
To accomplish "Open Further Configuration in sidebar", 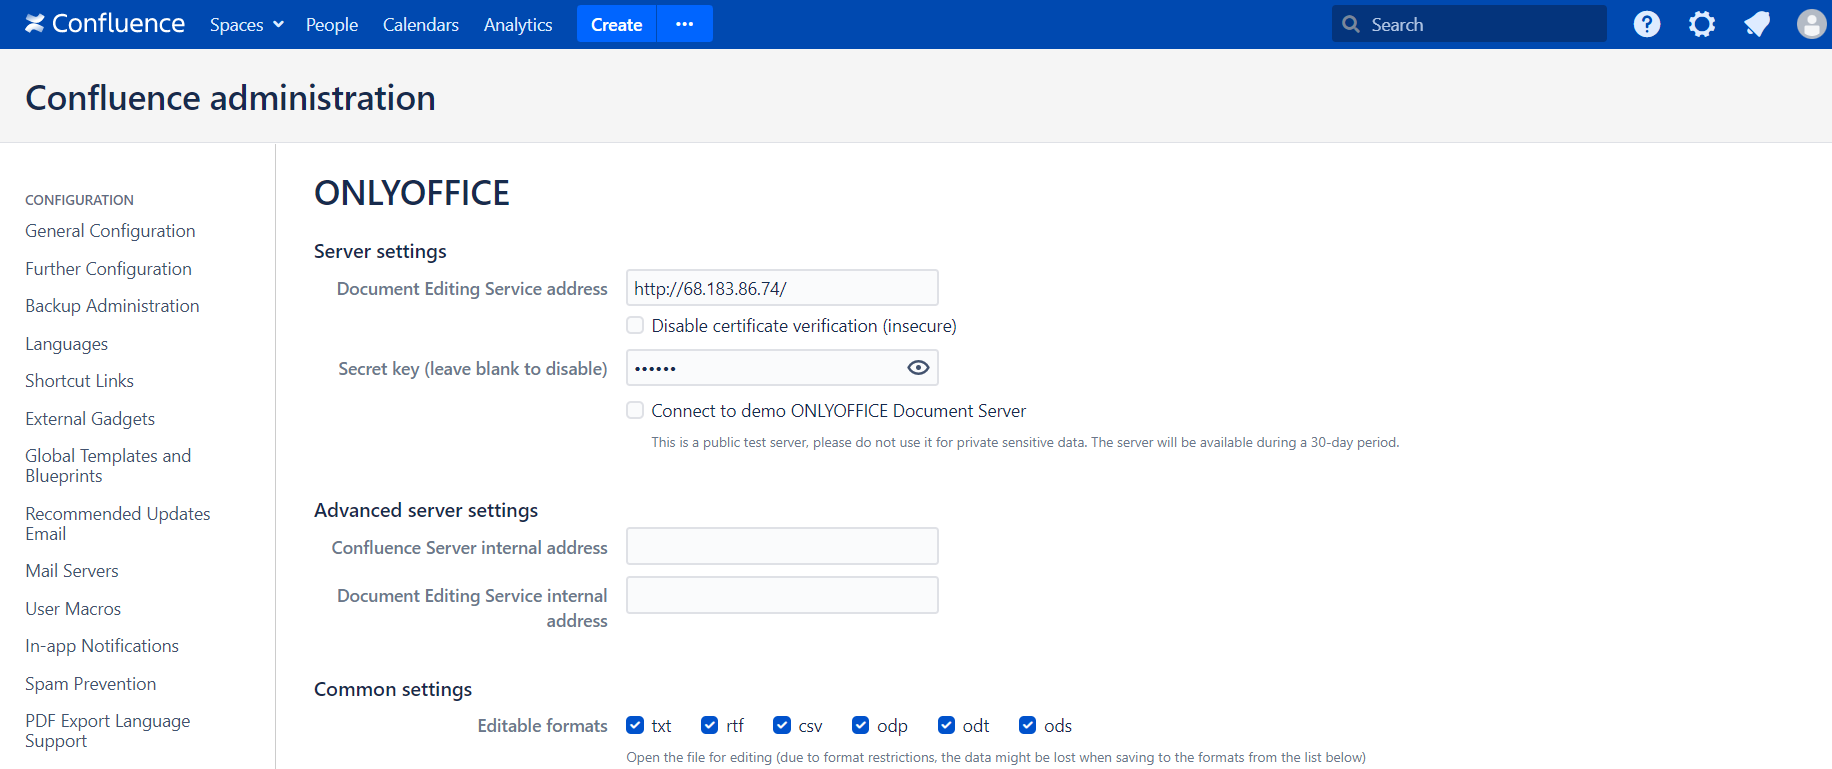I will point(108,269).
